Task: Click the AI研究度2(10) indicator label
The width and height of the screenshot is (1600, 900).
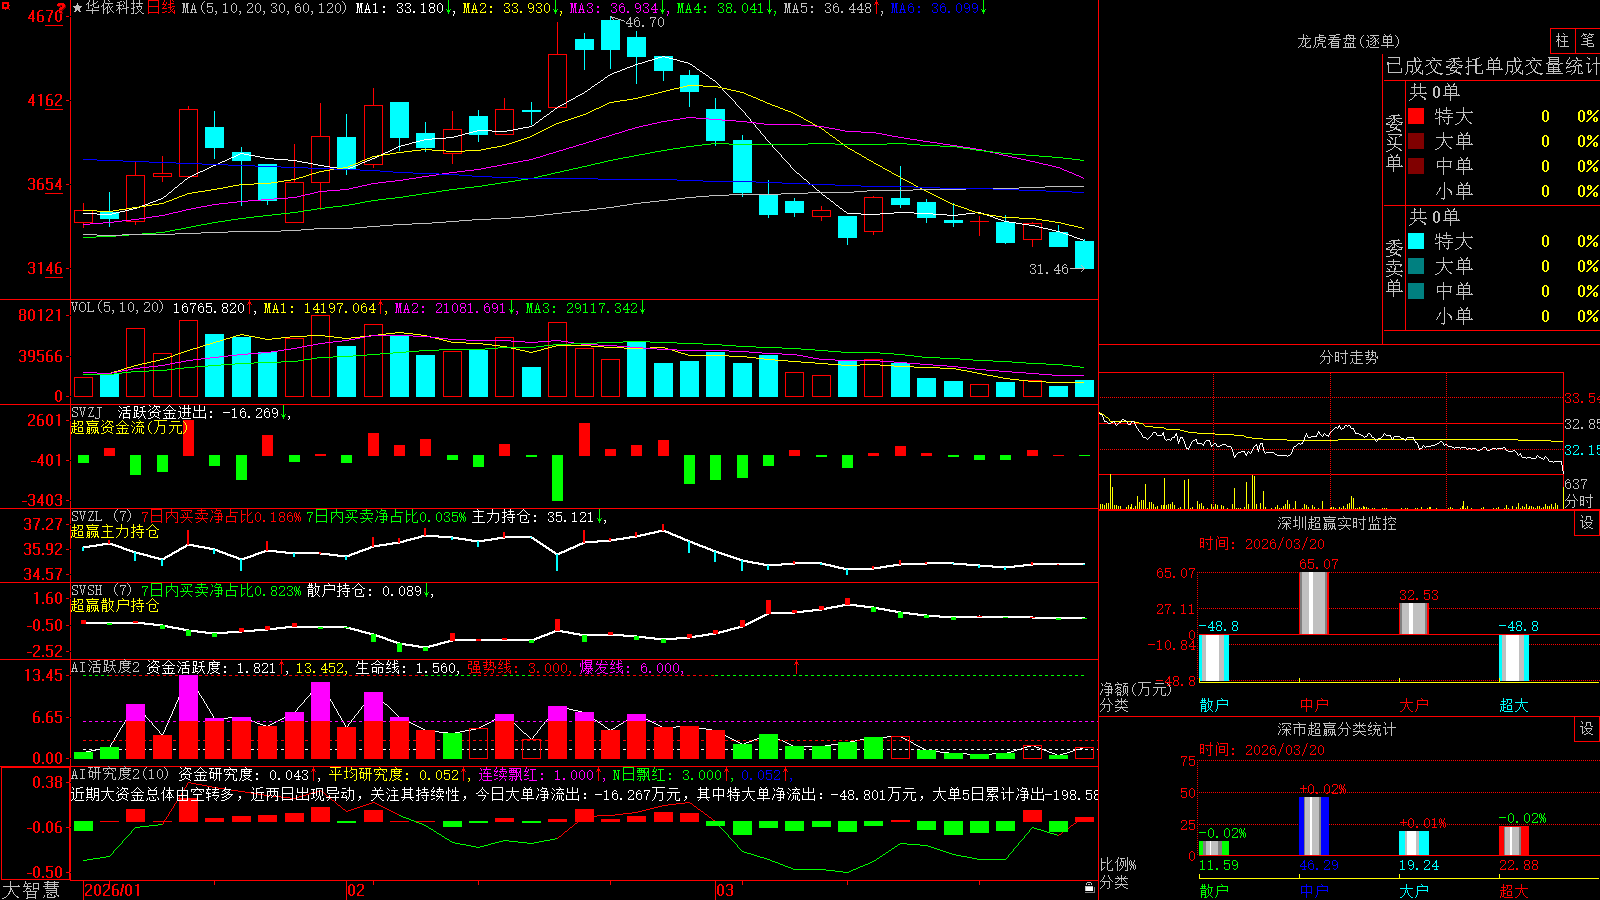Action: click(120, 774)
